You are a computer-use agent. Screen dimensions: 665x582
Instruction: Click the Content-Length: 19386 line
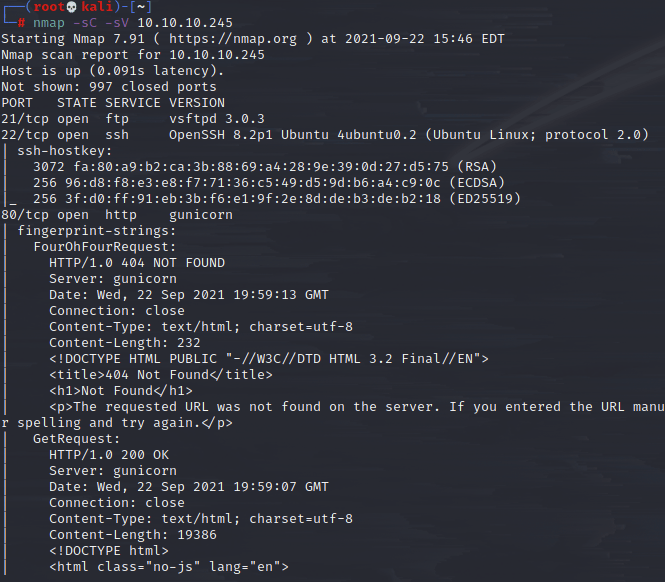[x=136, y=534]
